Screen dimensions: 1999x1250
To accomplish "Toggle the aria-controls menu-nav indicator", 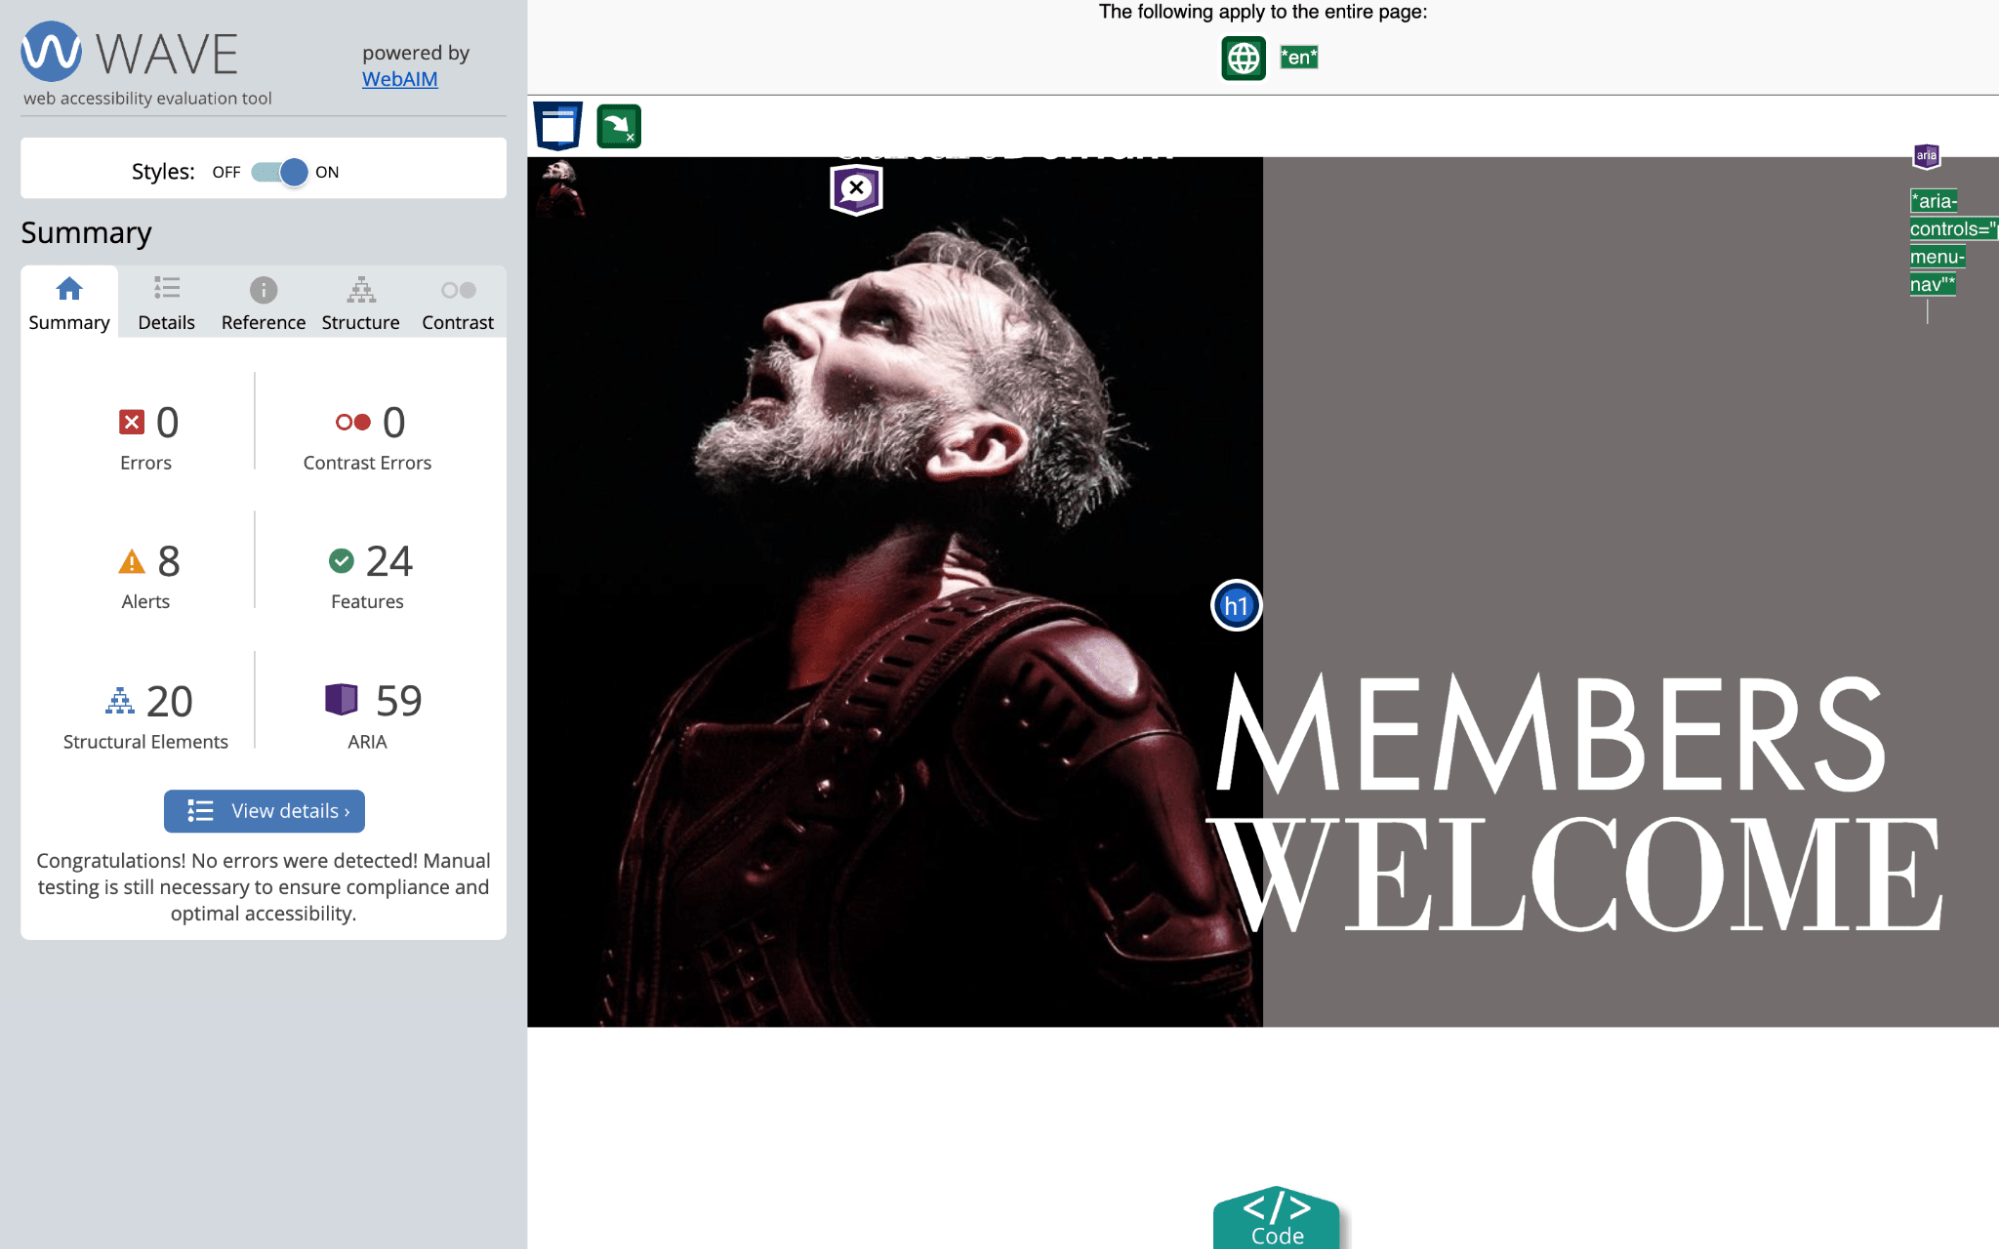I will pos(1927,154).
